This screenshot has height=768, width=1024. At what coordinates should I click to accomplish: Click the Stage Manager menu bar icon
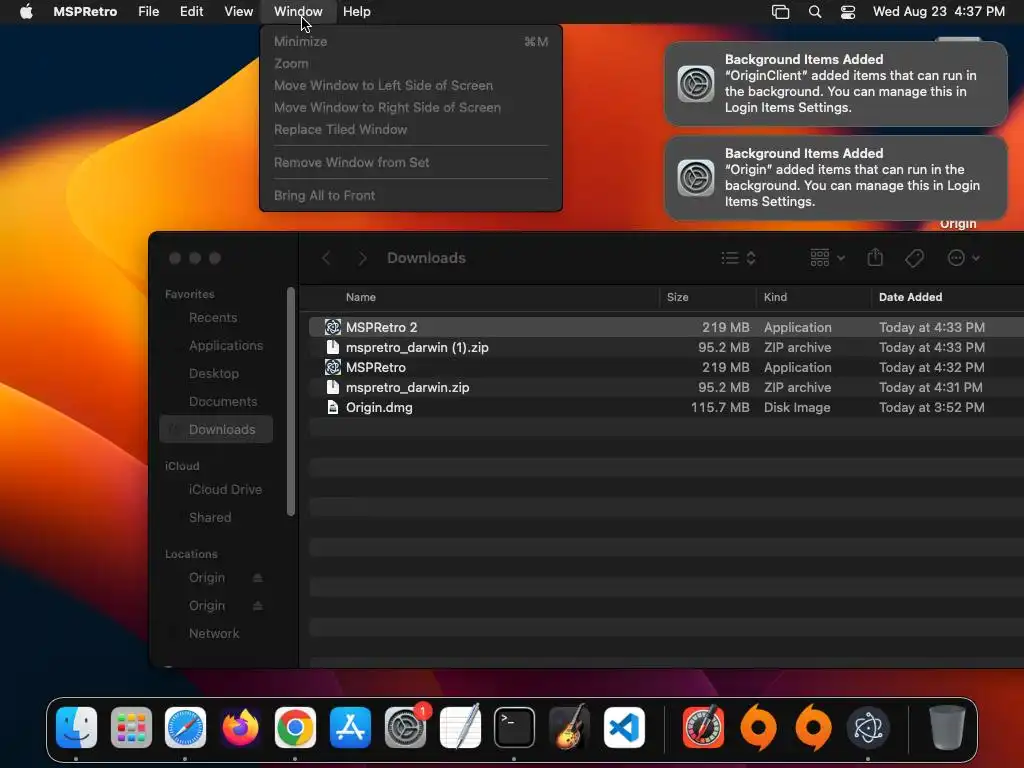(780, 11)
